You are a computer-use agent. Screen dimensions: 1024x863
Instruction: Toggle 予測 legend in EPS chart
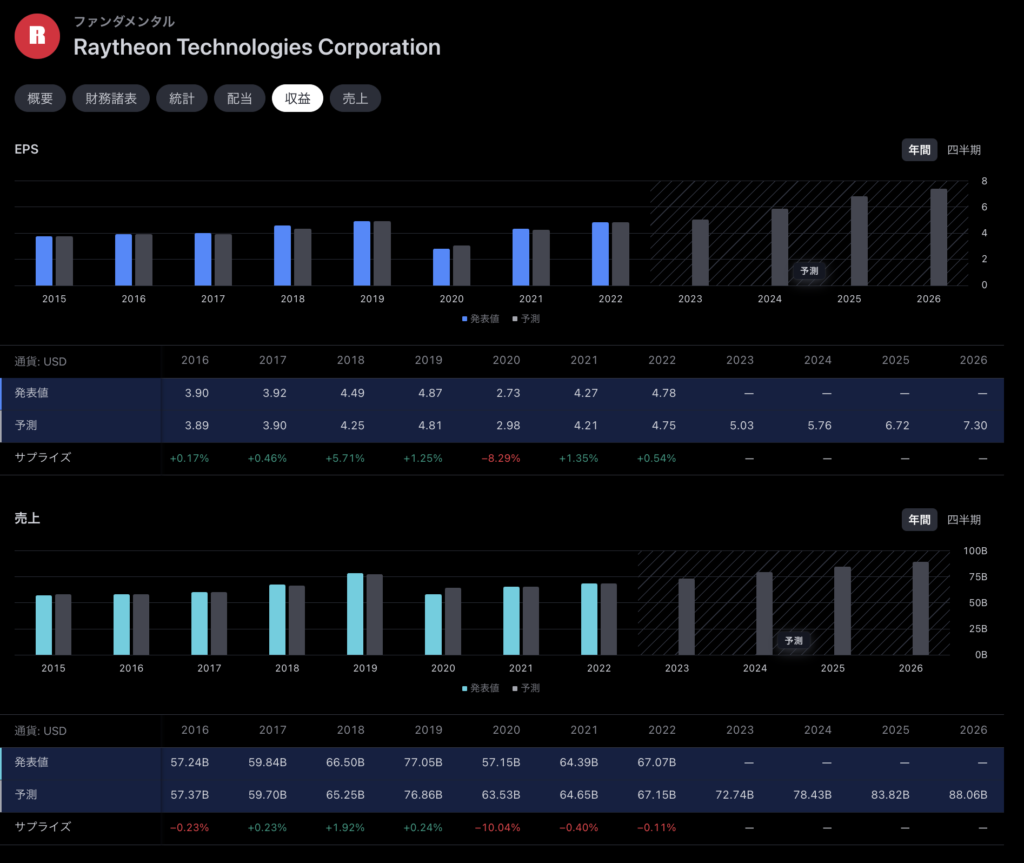(526, 319)
